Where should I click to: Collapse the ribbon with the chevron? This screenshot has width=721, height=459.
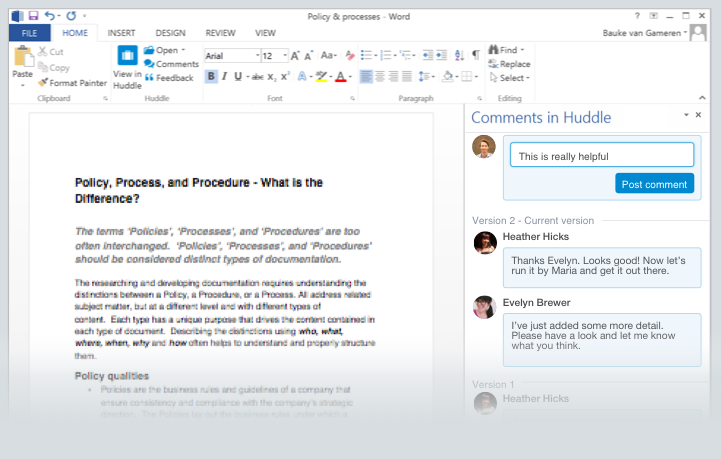point(702,98)
